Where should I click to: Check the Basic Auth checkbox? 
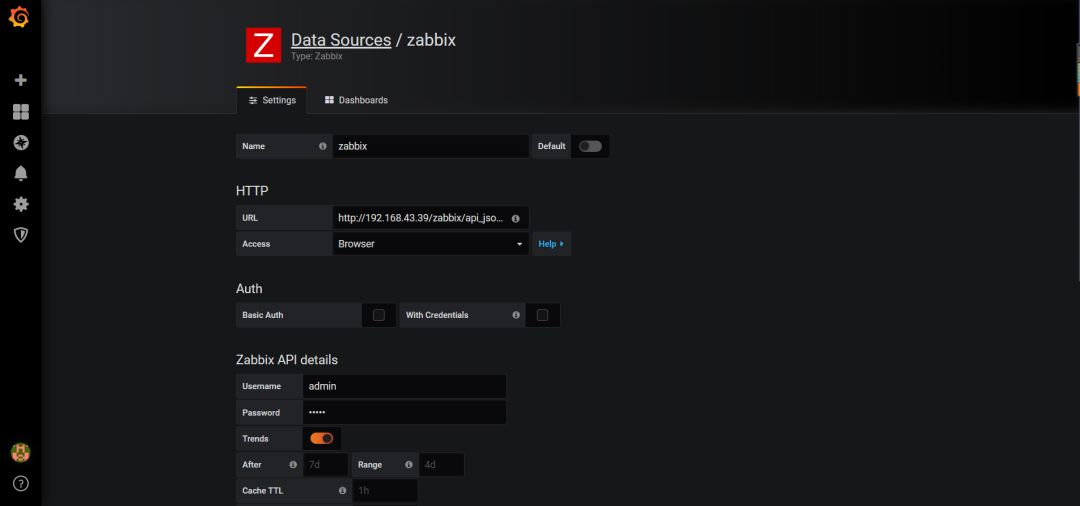(379, 315)
